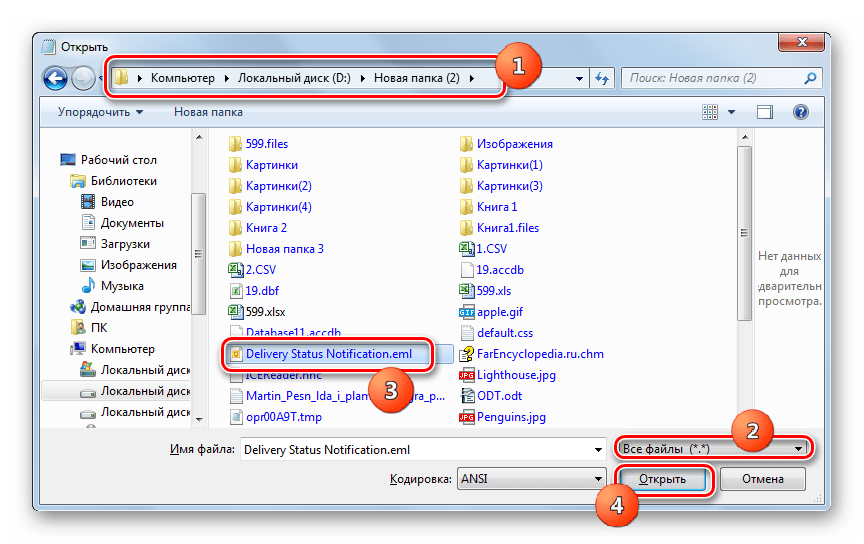This screenshot has height=544, width=864.
Task: Click the greyed Forward navigation arrow
Action: [84, 78]
